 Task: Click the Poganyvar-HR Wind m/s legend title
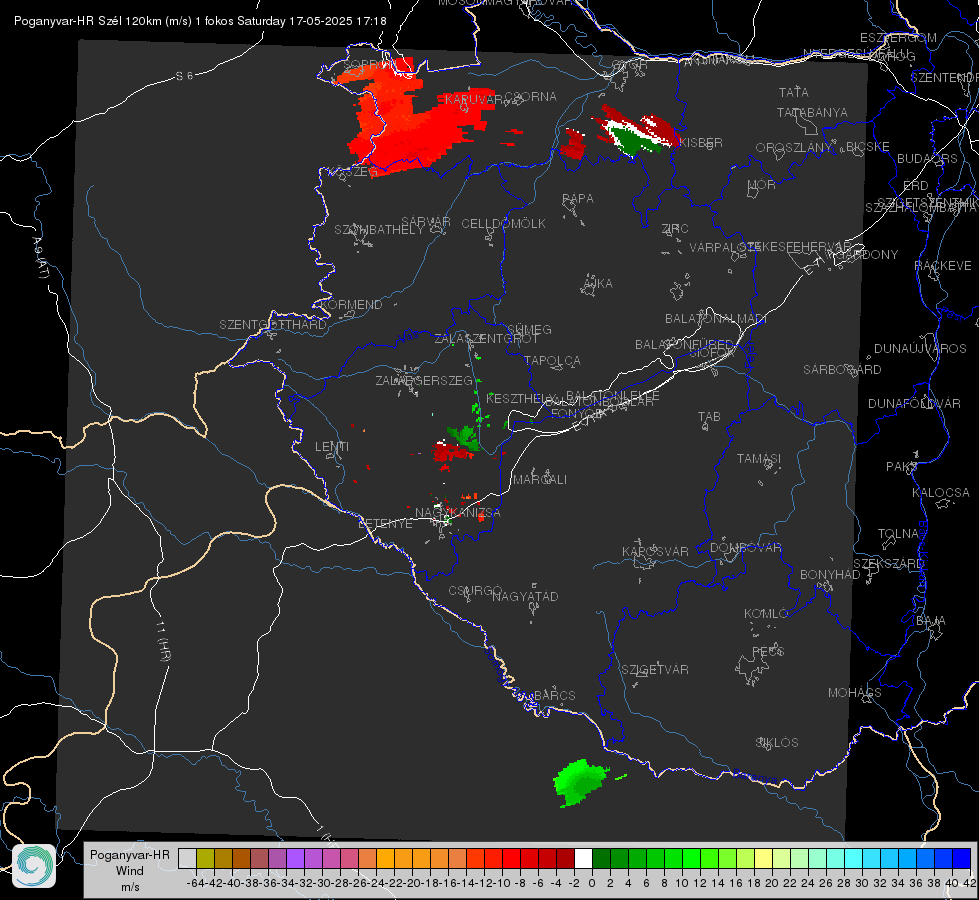pyautogui.click(x=130, y=871)
